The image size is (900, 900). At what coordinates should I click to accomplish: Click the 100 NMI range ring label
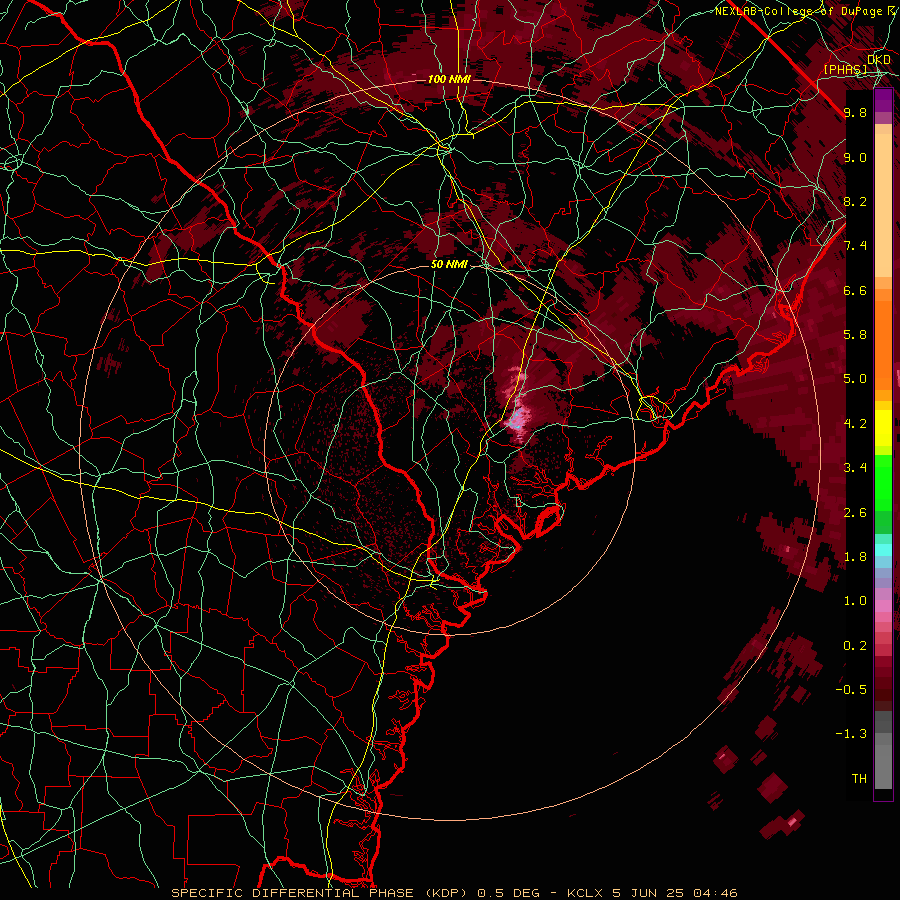449,79
